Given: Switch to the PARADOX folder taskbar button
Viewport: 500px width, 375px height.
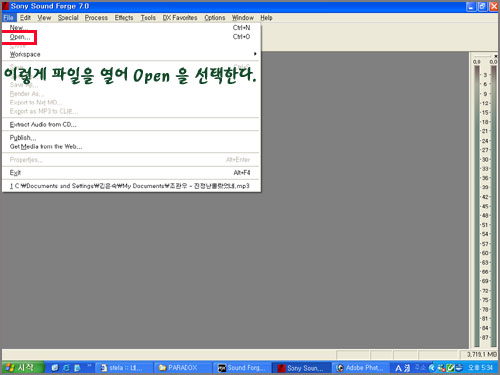Looking at the screenshot, I should coord(182,368).
